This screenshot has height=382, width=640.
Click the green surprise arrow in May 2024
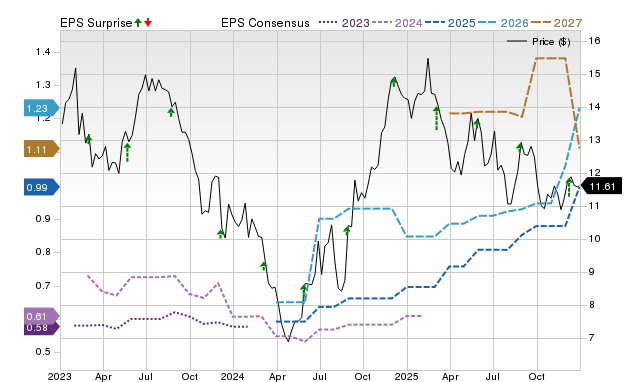[x=303, y=293]
